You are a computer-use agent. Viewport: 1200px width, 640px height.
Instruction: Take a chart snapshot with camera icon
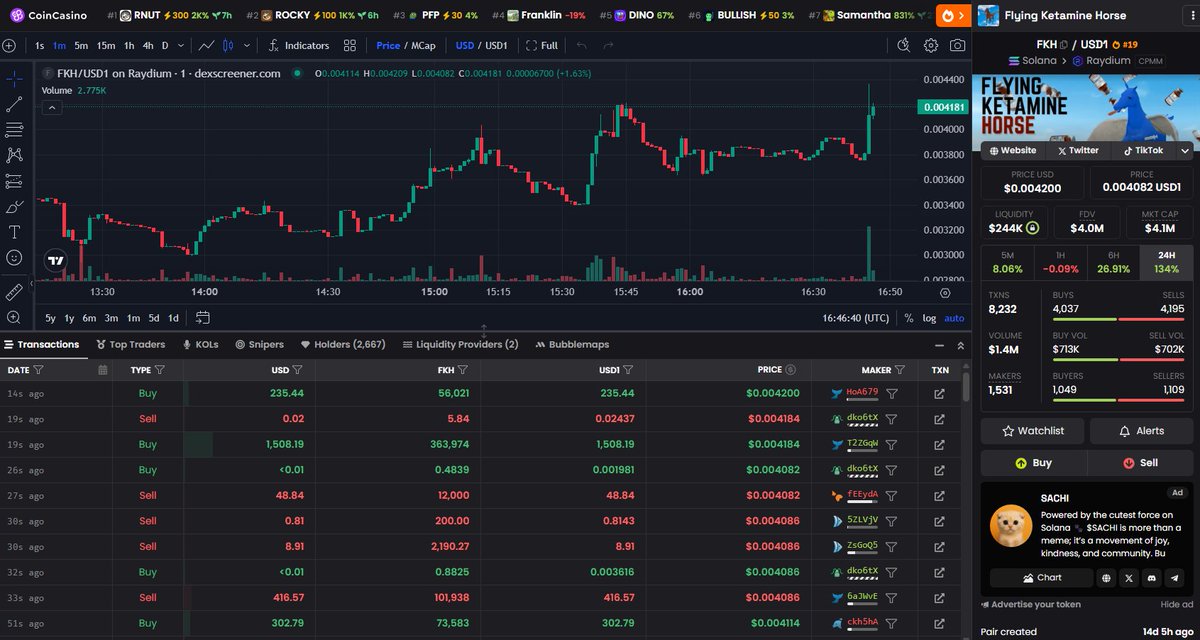click(x=958, y=45)
